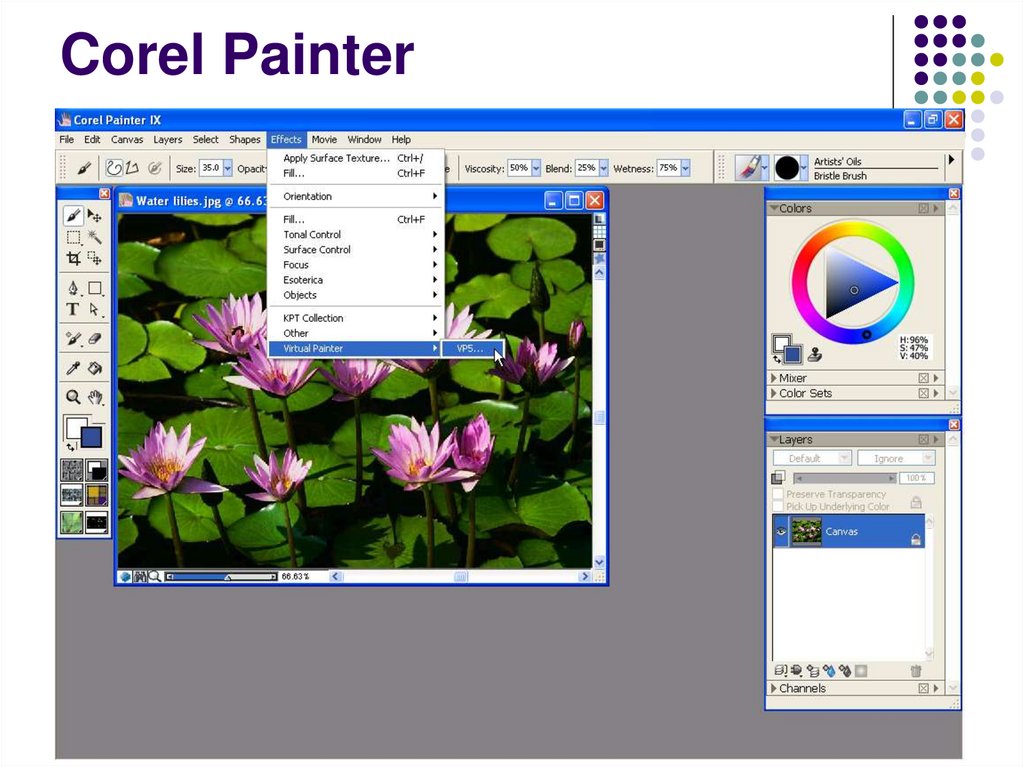Viewport: 1024px width, 767px height.
Task: Click the clone color stamp icon
Action: (x=814, y=354)
